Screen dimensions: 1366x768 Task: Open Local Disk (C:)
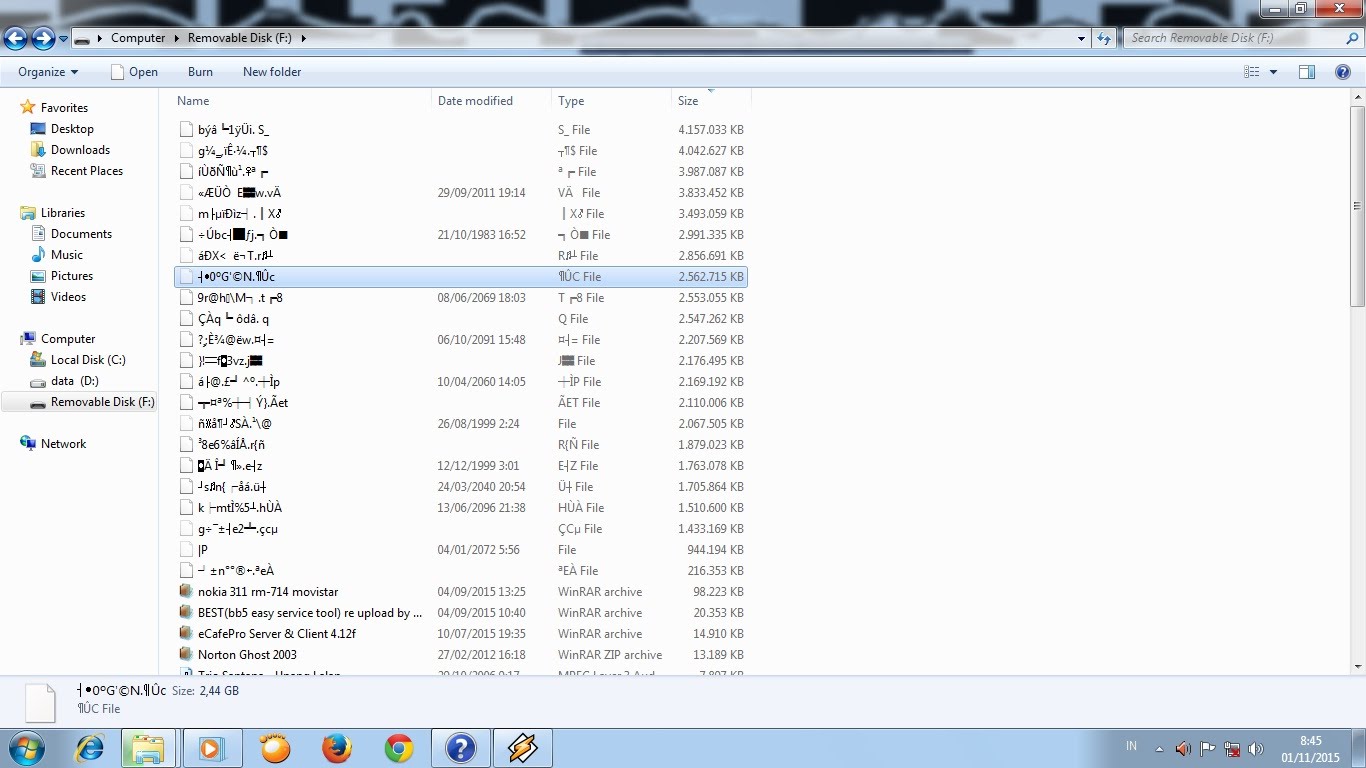88,360
